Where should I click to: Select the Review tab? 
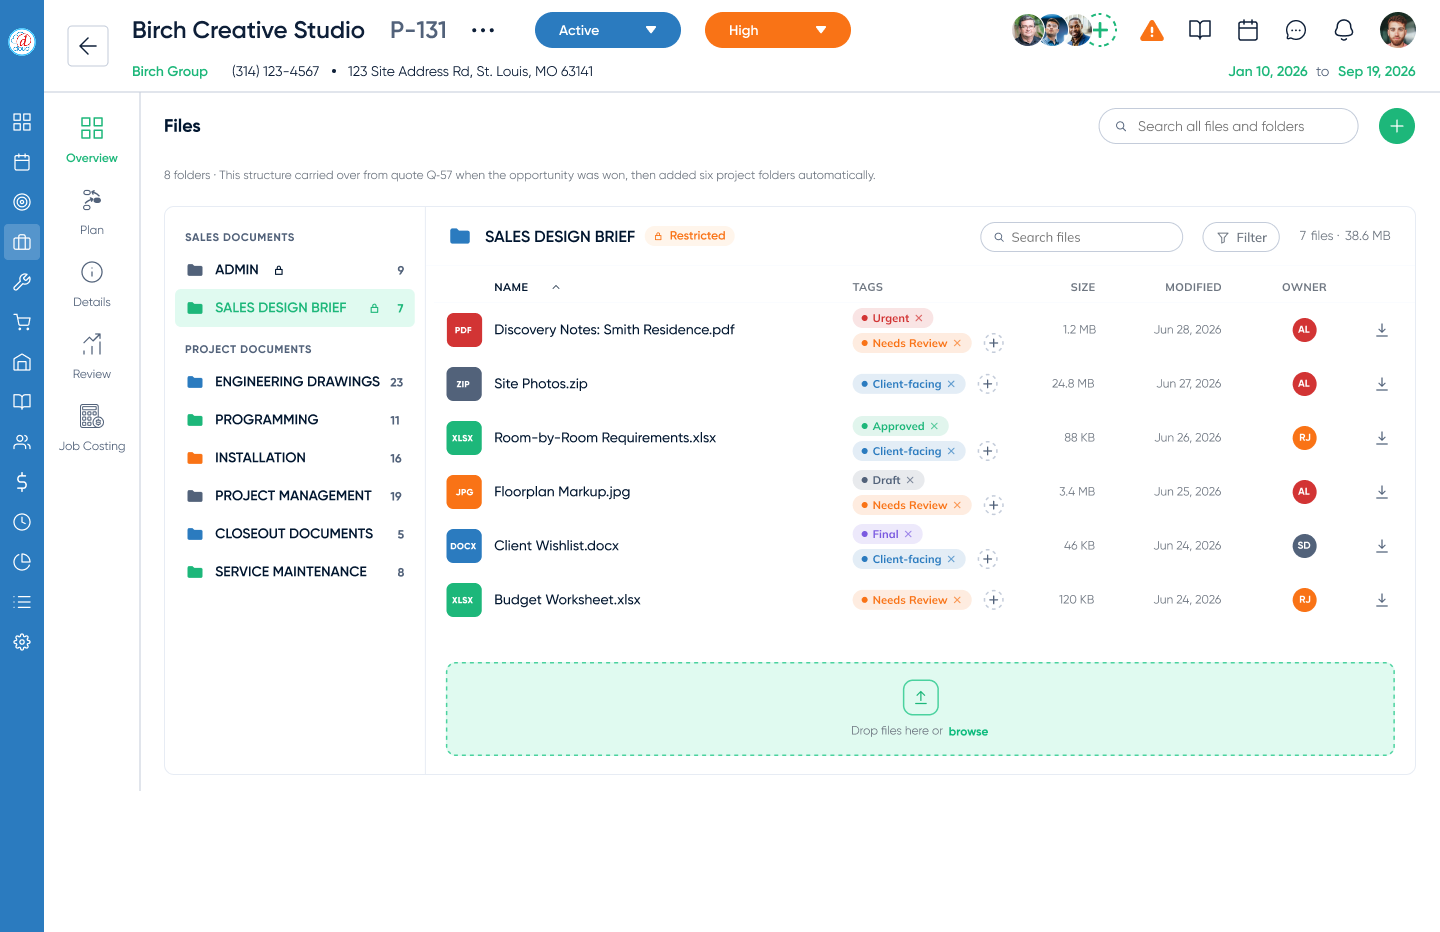(92, 355)
